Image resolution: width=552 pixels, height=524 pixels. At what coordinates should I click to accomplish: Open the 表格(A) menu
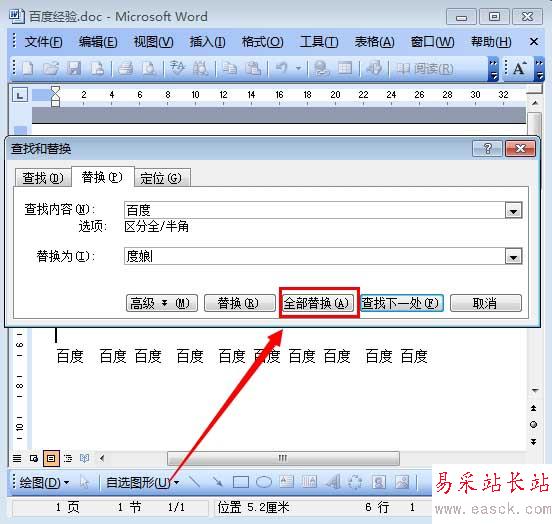(x=374, y=42)
